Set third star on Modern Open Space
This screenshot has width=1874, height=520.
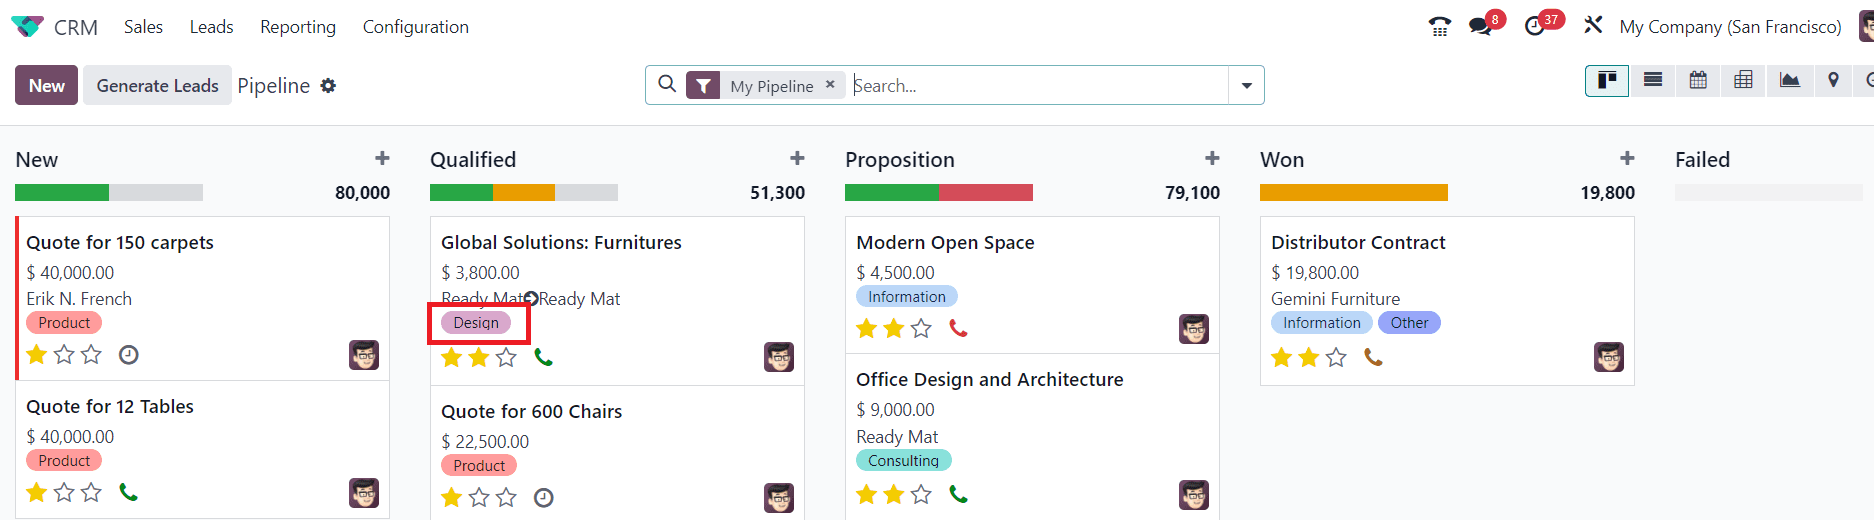[921, 328]
